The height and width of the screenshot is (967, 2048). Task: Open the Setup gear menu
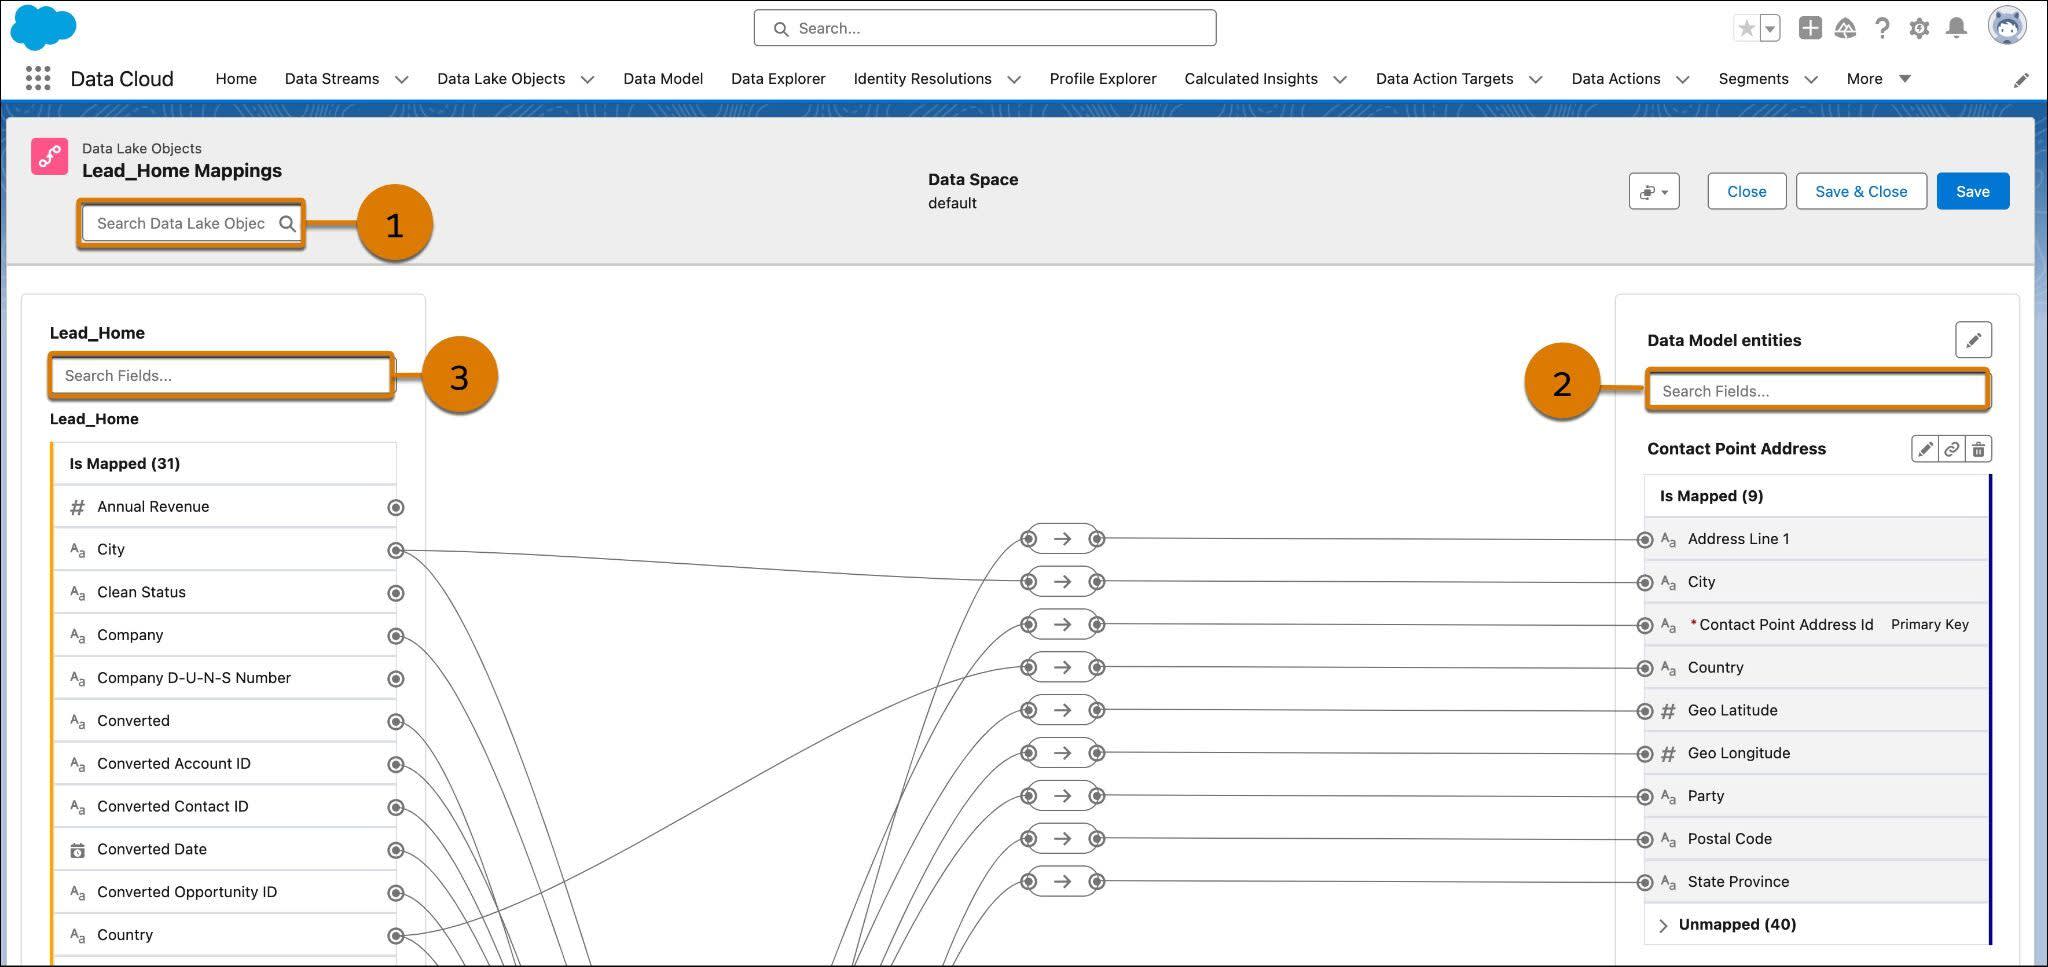point(1919,28)
